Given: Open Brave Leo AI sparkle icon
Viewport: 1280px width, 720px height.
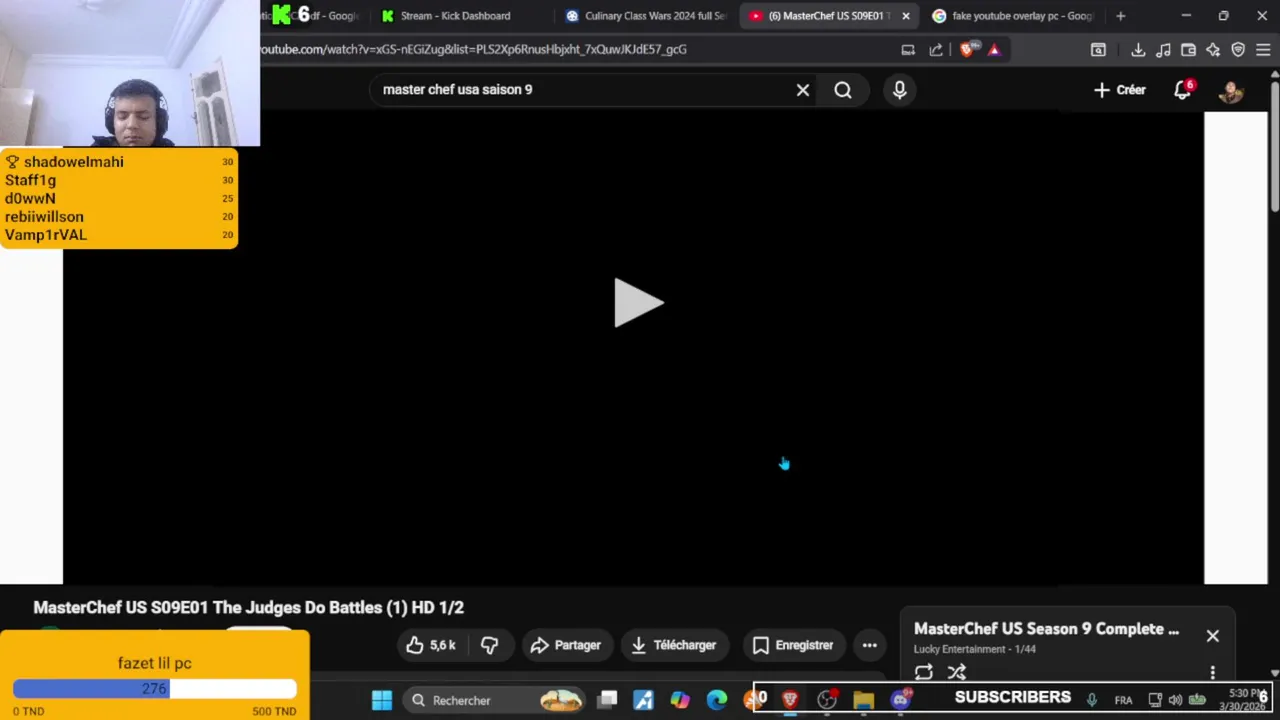Looking at the screenshot, I should [x=1213, y=50].
